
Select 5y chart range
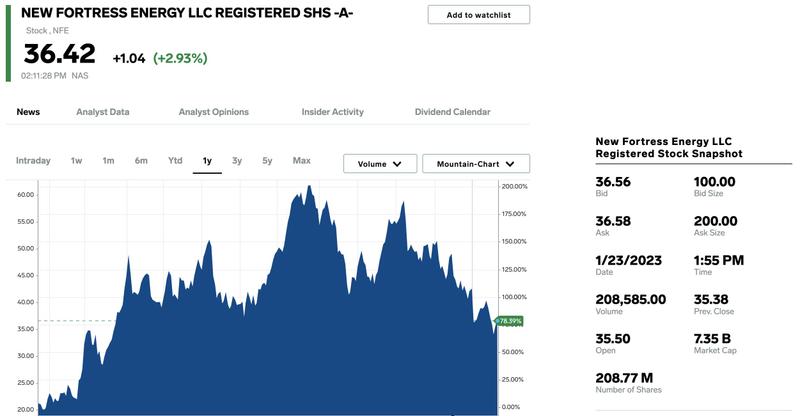click(x=267, y=161)
